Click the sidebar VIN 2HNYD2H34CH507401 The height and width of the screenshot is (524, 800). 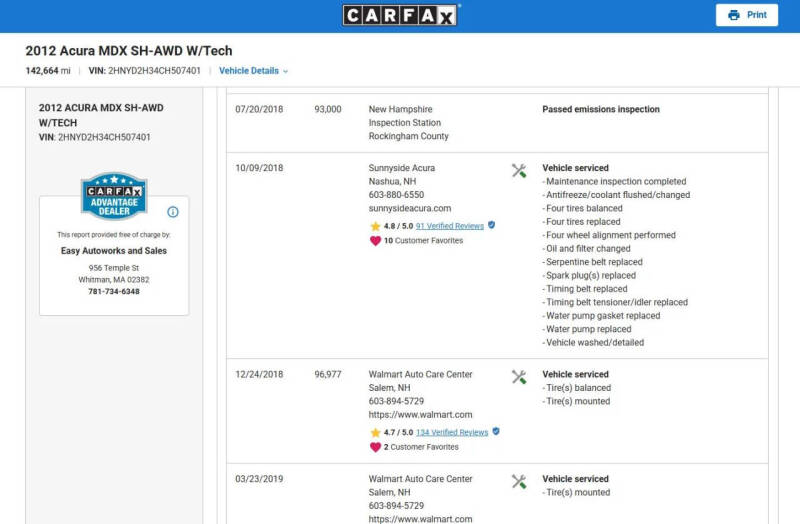94,137
